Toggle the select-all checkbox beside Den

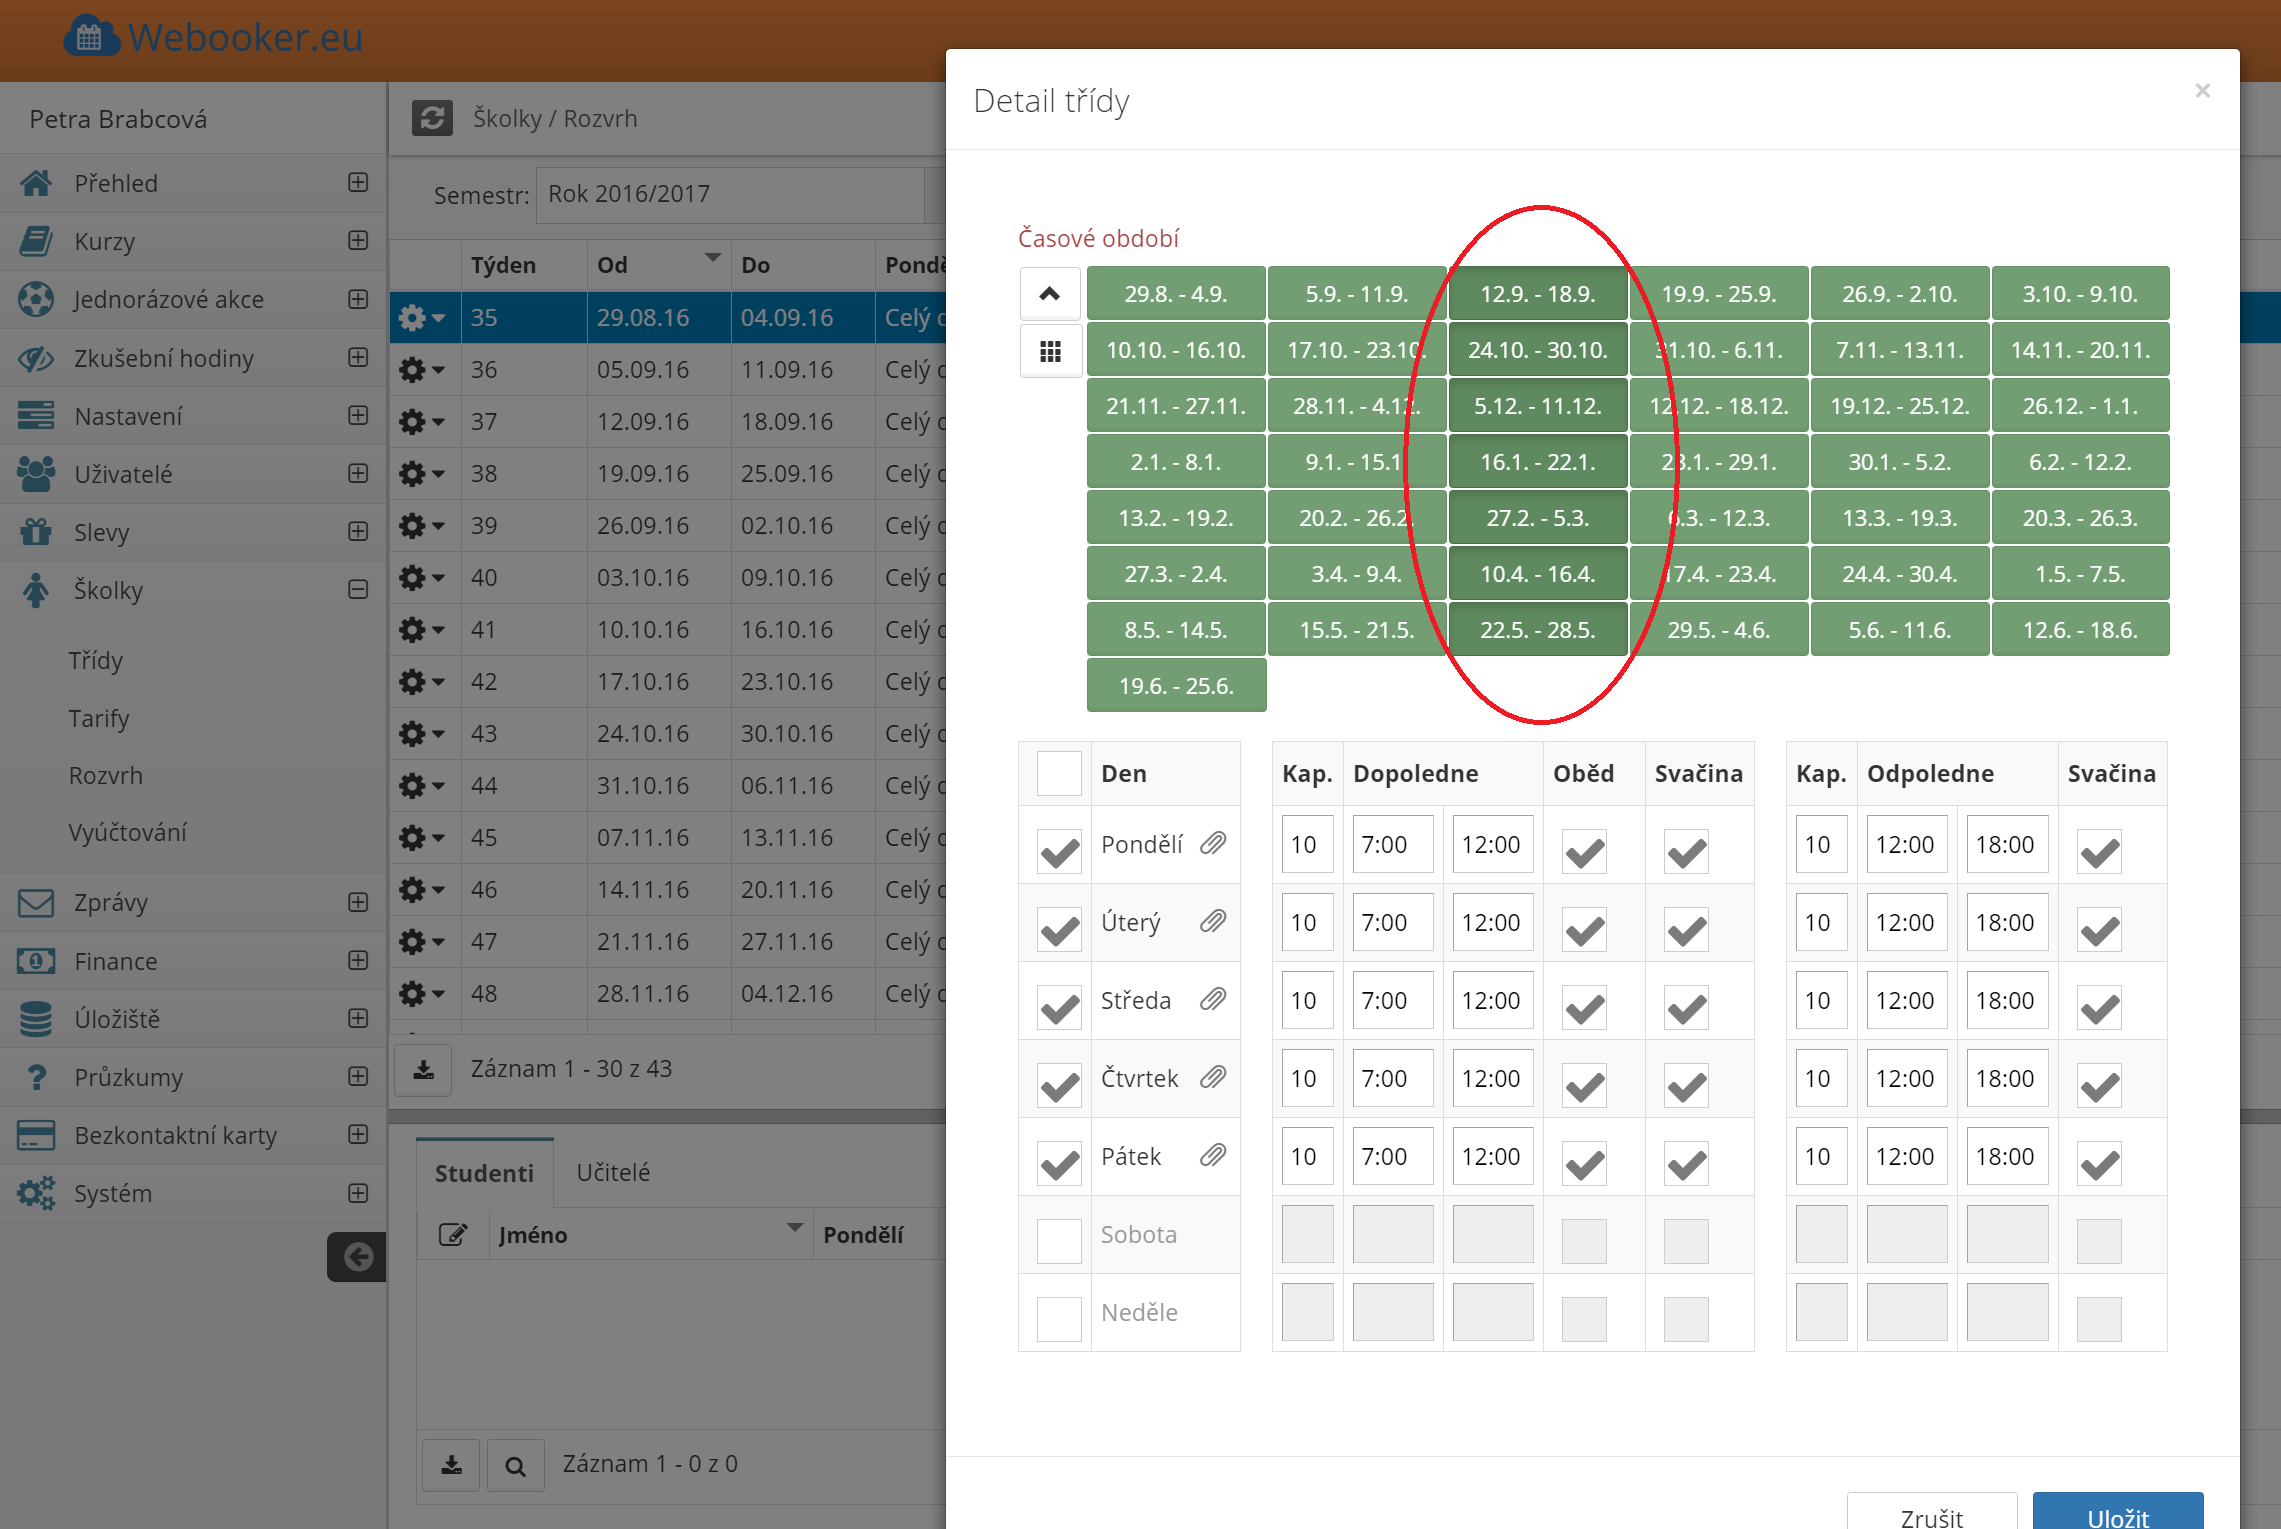point(1059,773)
